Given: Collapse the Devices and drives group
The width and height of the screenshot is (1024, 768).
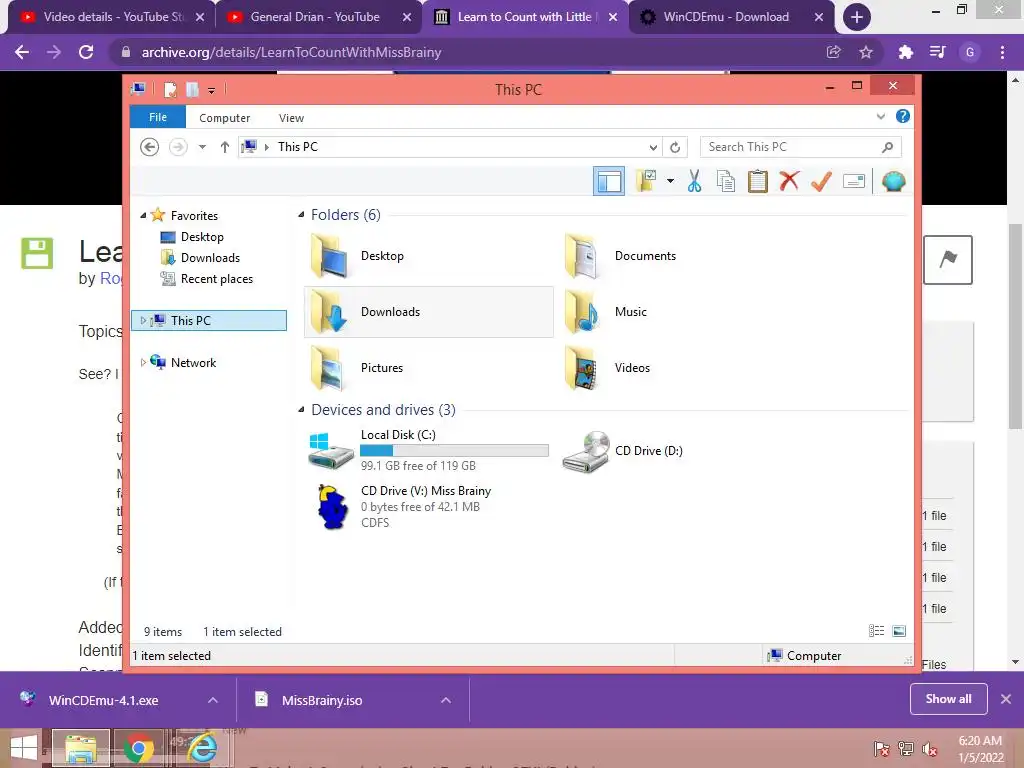Looking at the screenshot, I should click(x=301, y=410).
